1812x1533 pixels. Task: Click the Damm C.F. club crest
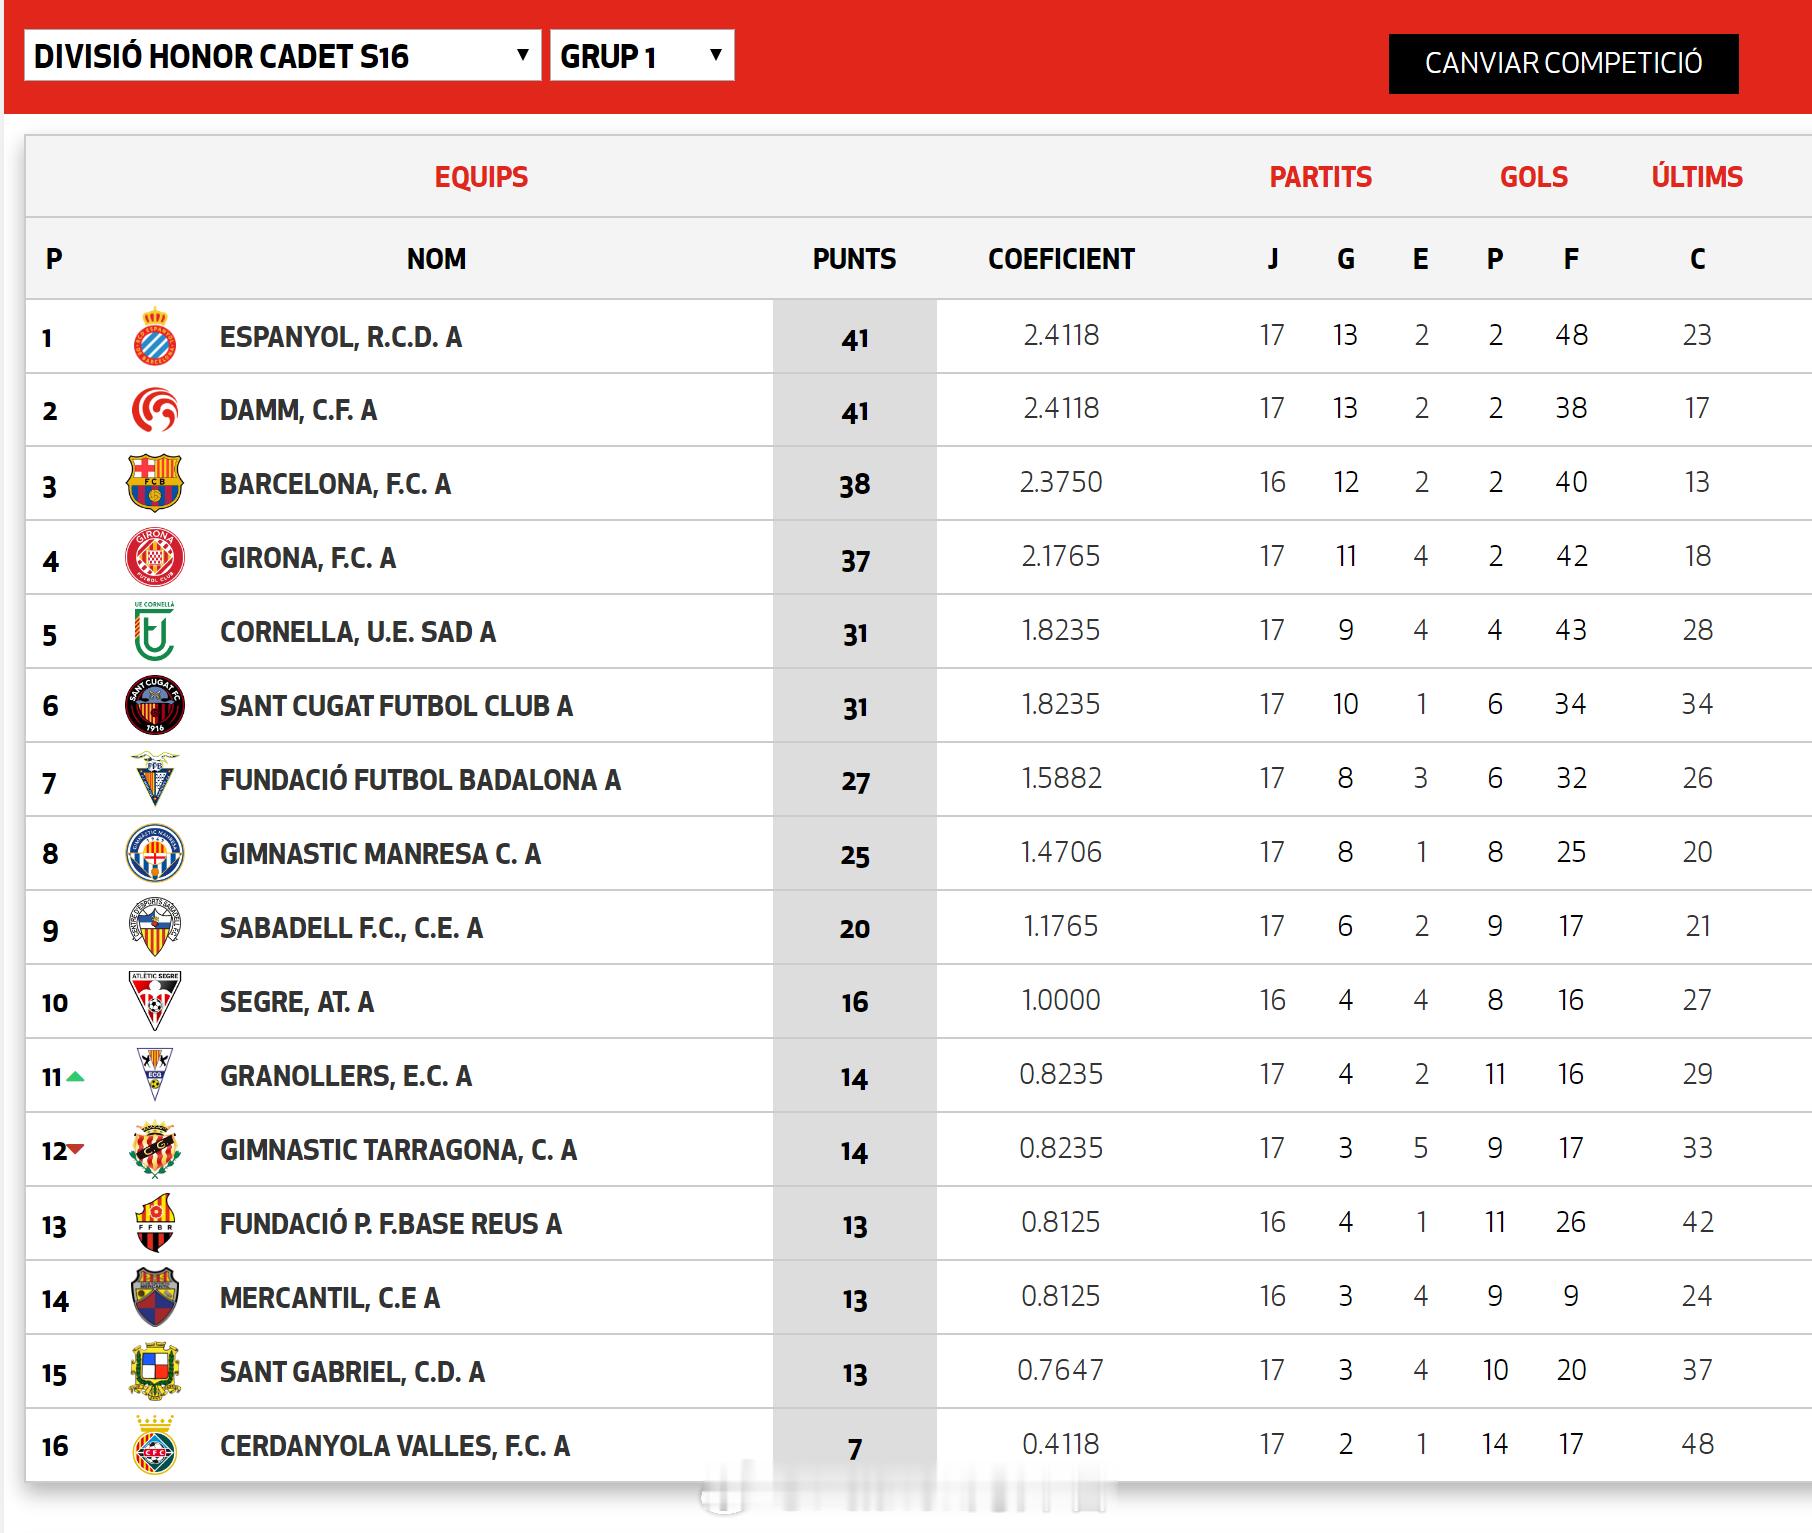click(x=155, y=410)
